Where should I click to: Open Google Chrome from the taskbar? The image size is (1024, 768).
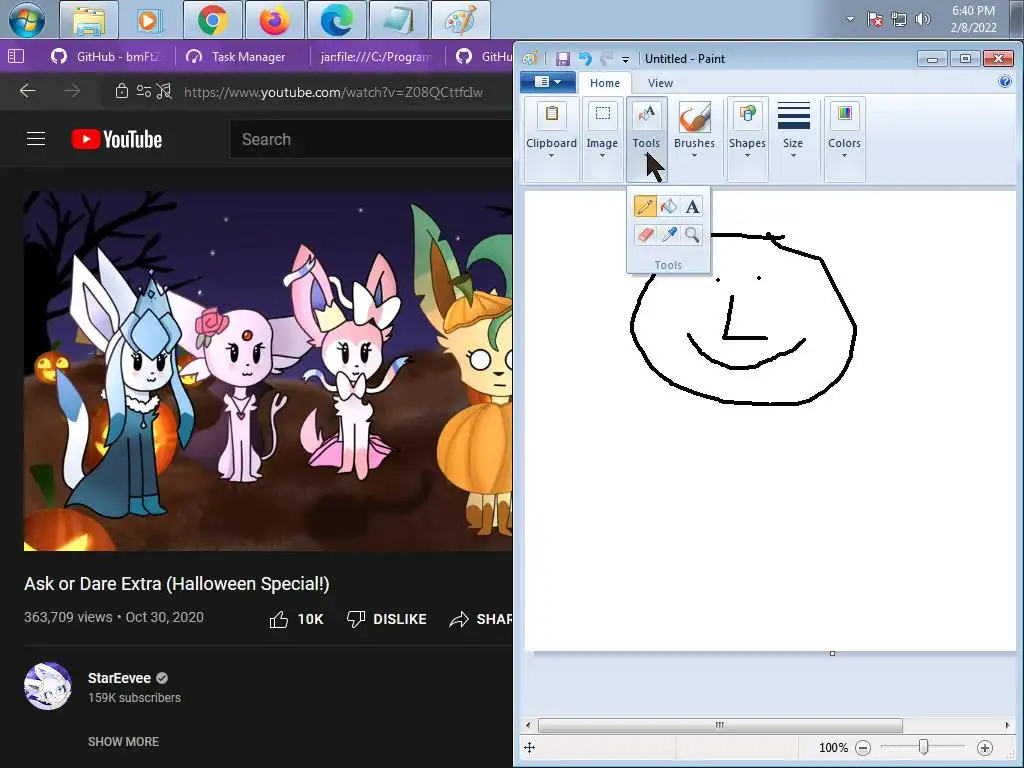212,20
